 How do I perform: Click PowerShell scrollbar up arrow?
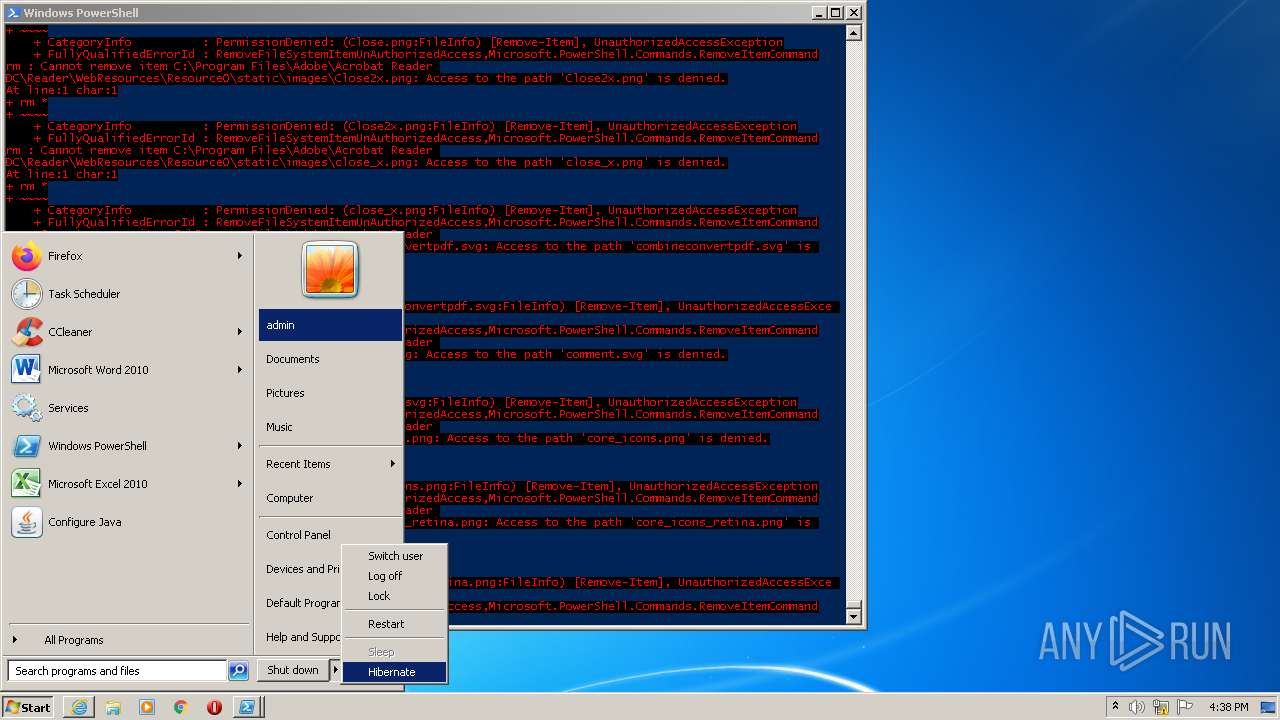(853, 33)
